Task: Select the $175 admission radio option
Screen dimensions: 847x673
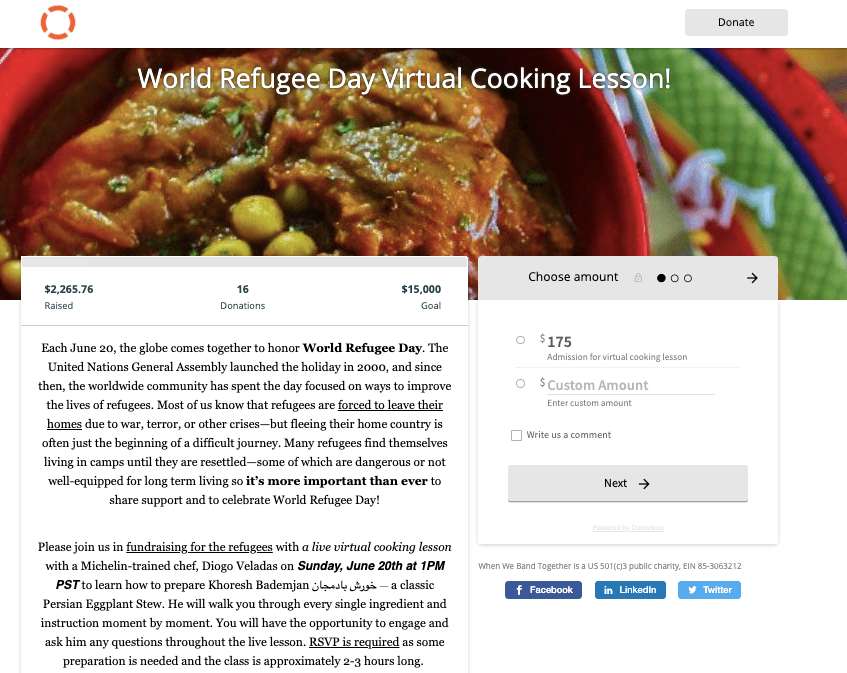Action: point(520,340)
